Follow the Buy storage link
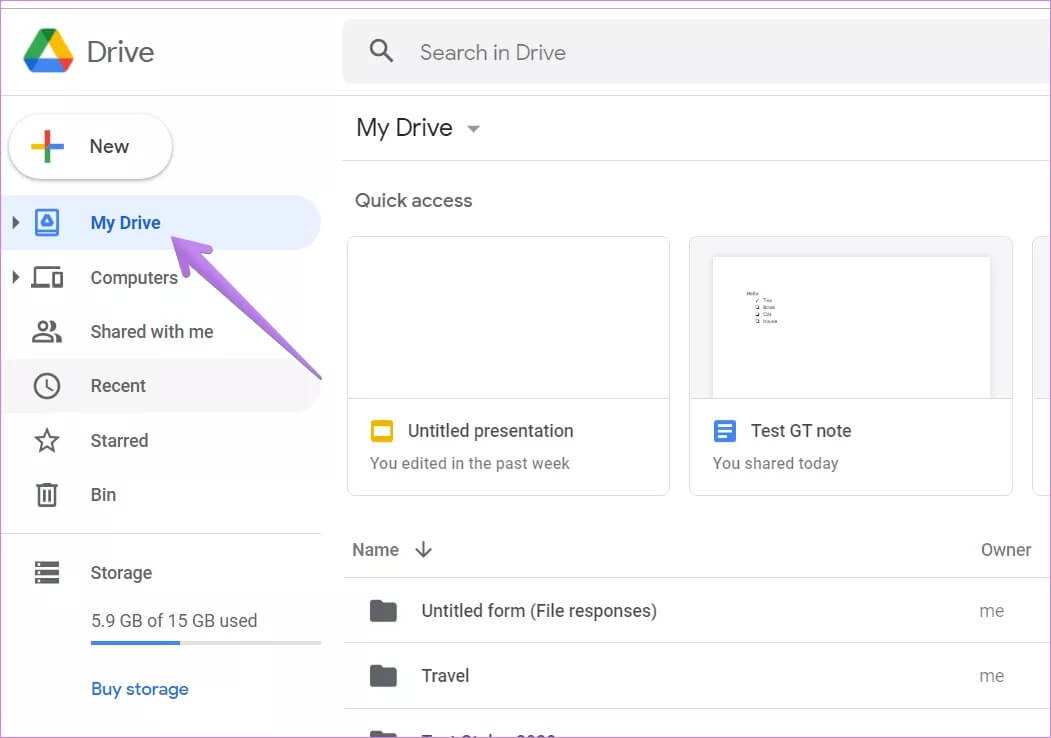The width and height of the screenshot is (1051, 738). (x=139, y=689)
